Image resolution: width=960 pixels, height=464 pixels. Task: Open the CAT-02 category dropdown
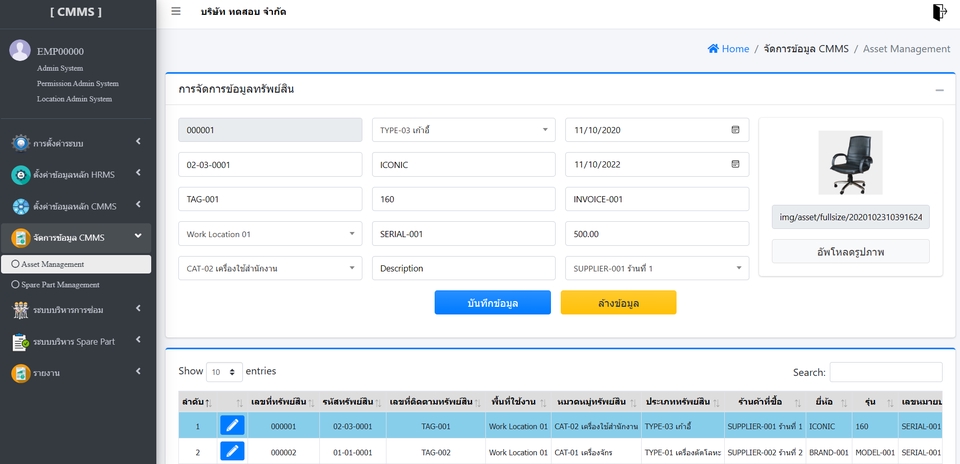[x=270, y=268]
